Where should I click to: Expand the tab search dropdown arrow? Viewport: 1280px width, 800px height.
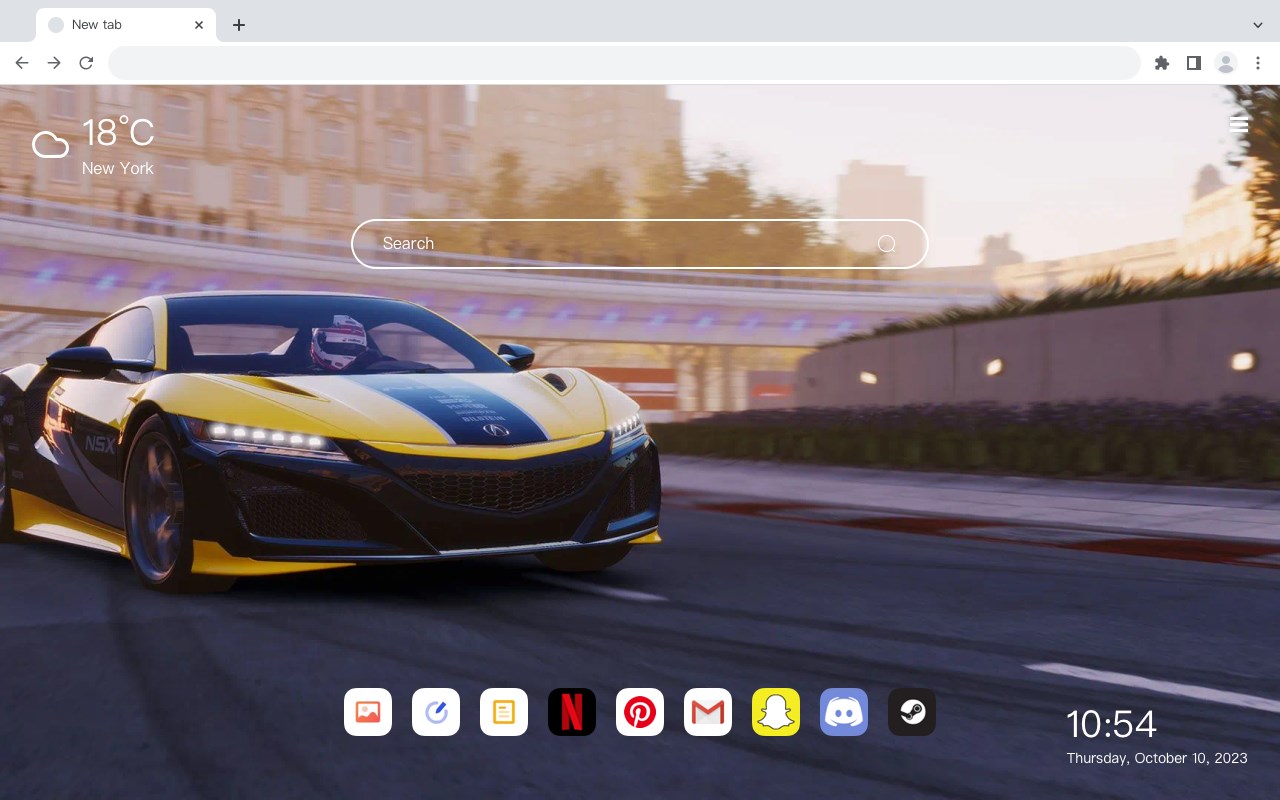1258,25
